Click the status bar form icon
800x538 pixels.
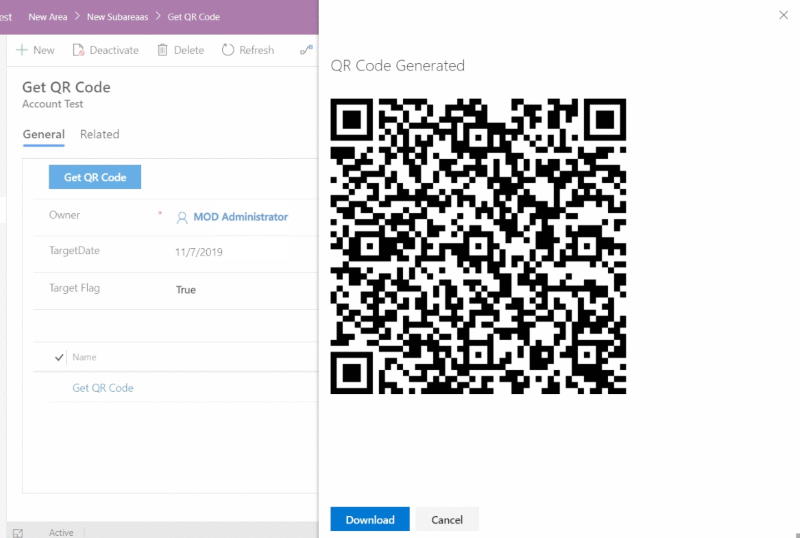[18, 533]
